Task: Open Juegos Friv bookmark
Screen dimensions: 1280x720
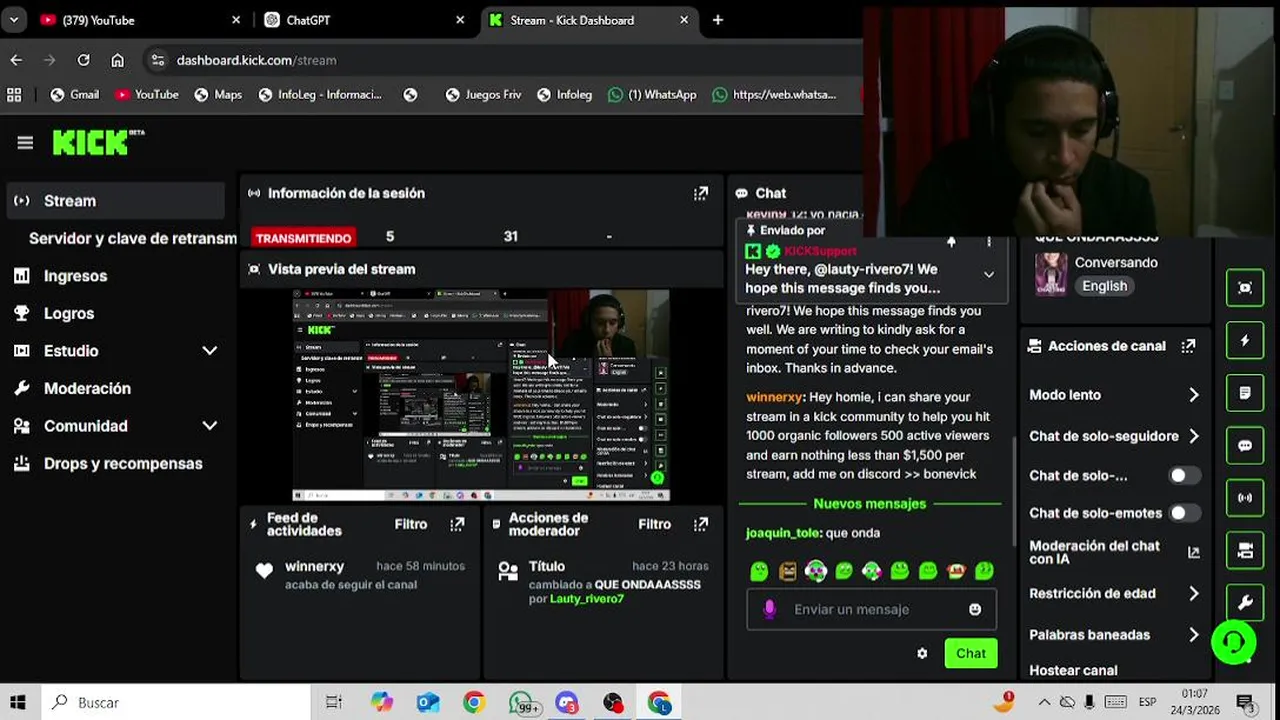Action: click(483, 95)
